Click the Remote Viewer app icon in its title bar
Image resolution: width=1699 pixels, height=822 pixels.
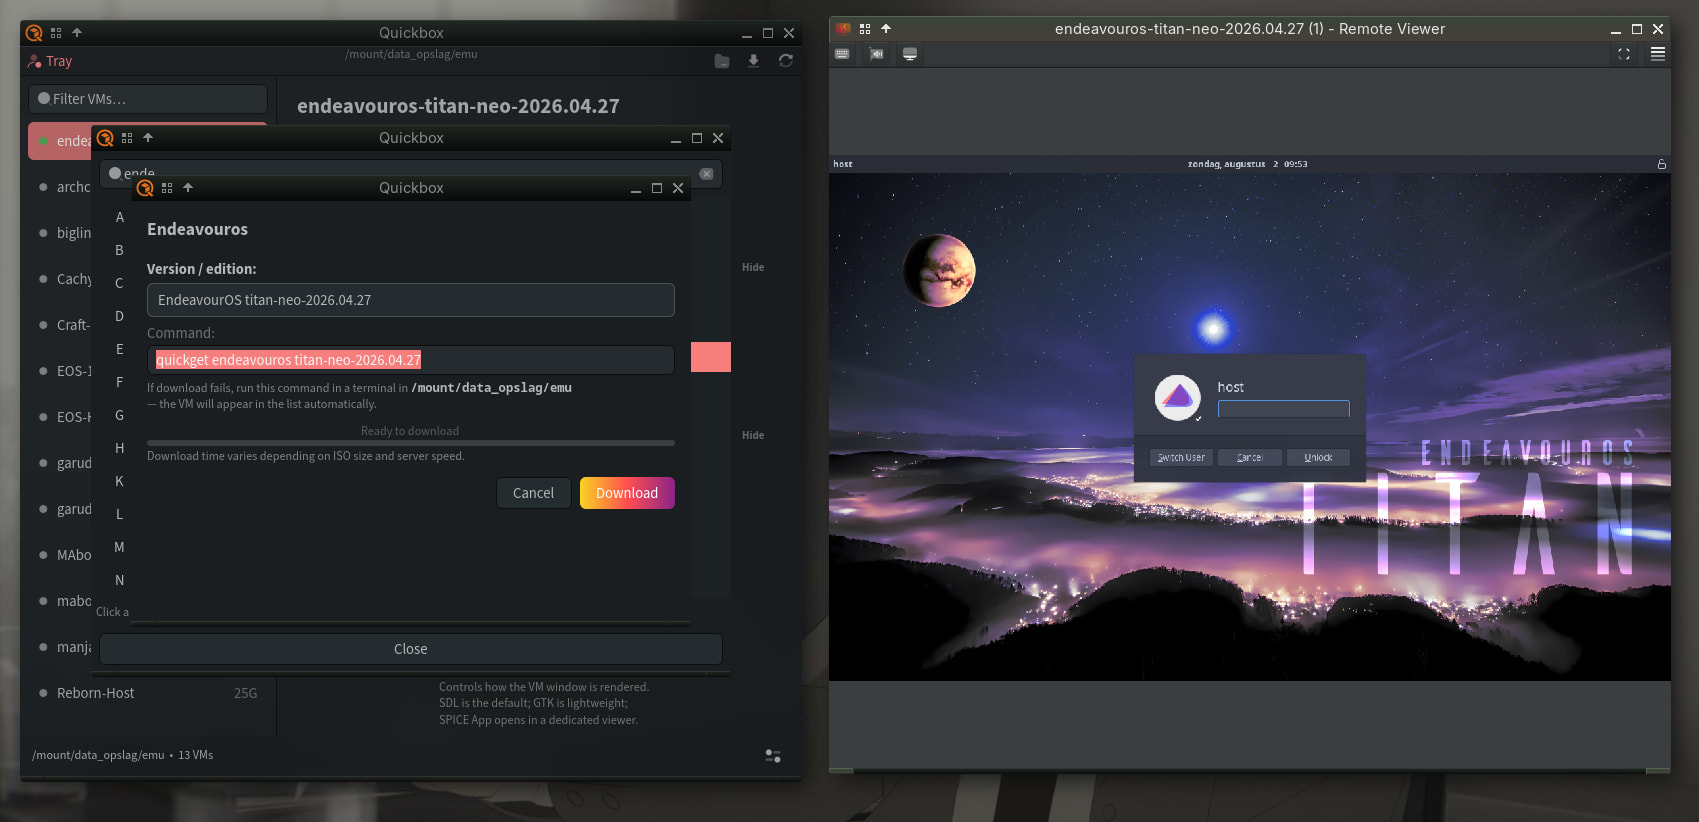coord(843,29)
